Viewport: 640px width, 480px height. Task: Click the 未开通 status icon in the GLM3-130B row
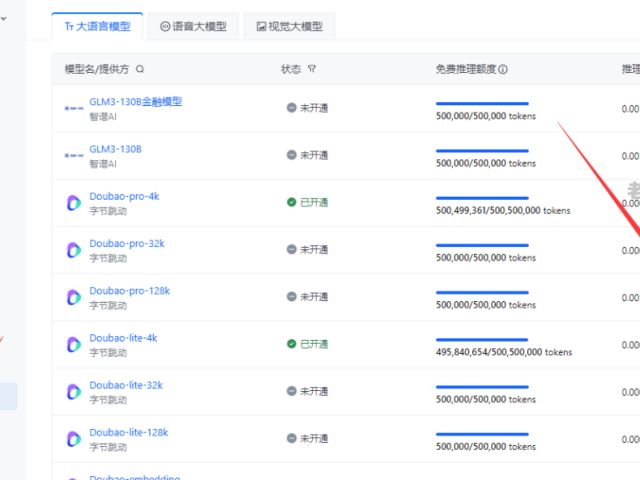(291, 155)
